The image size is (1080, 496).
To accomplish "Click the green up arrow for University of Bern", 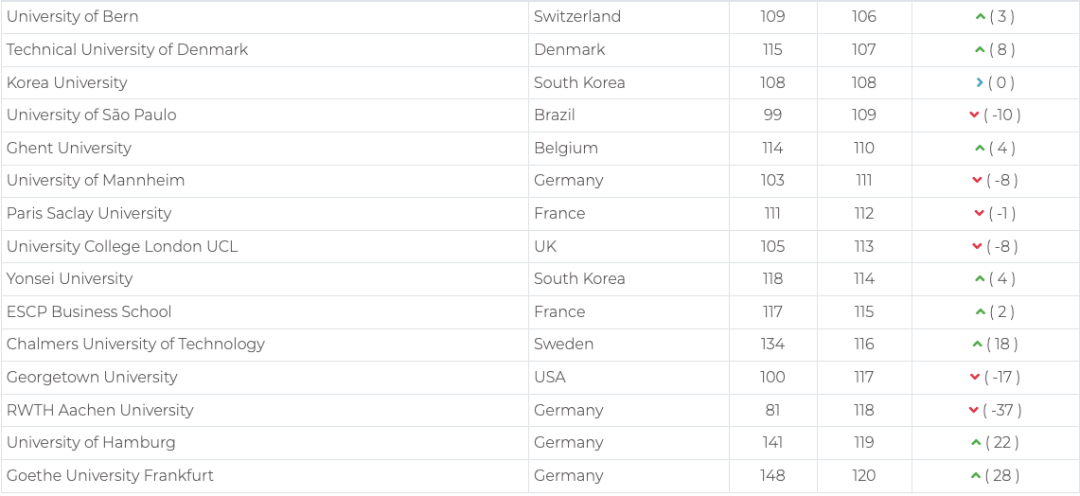I will 980,17.
